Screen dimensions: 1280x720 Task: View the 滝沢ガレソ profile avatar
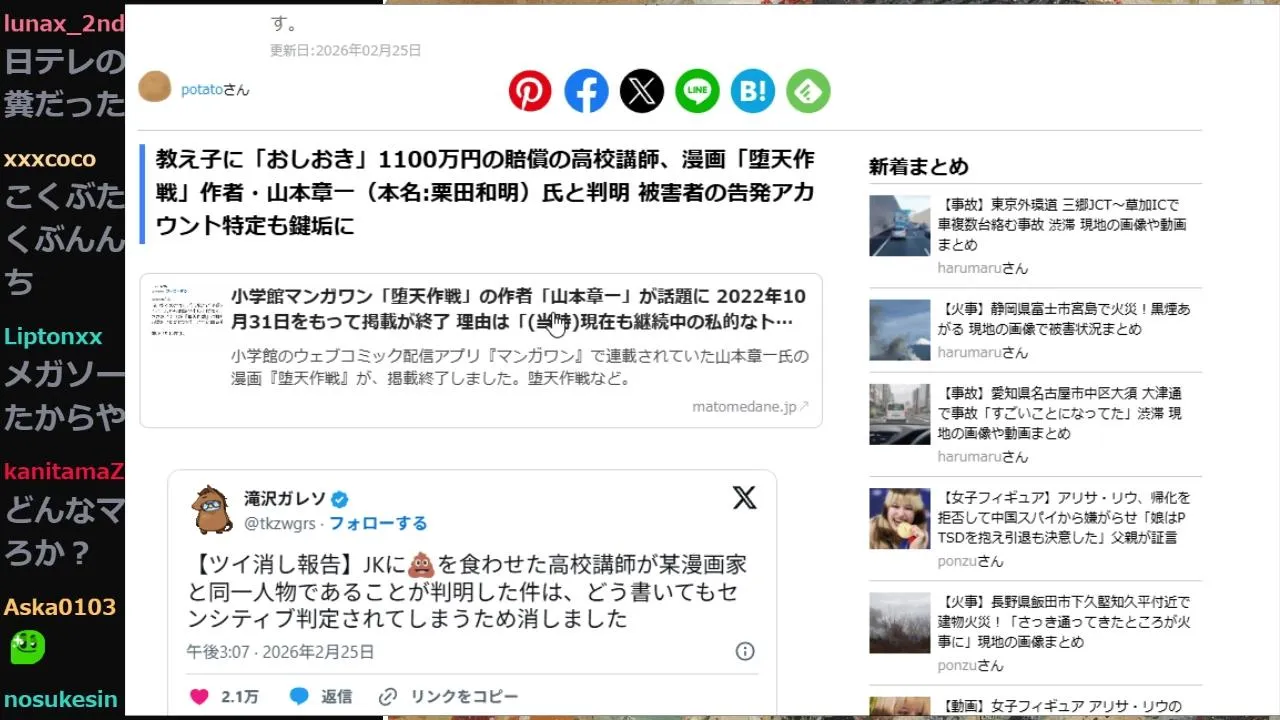(212, 510)
